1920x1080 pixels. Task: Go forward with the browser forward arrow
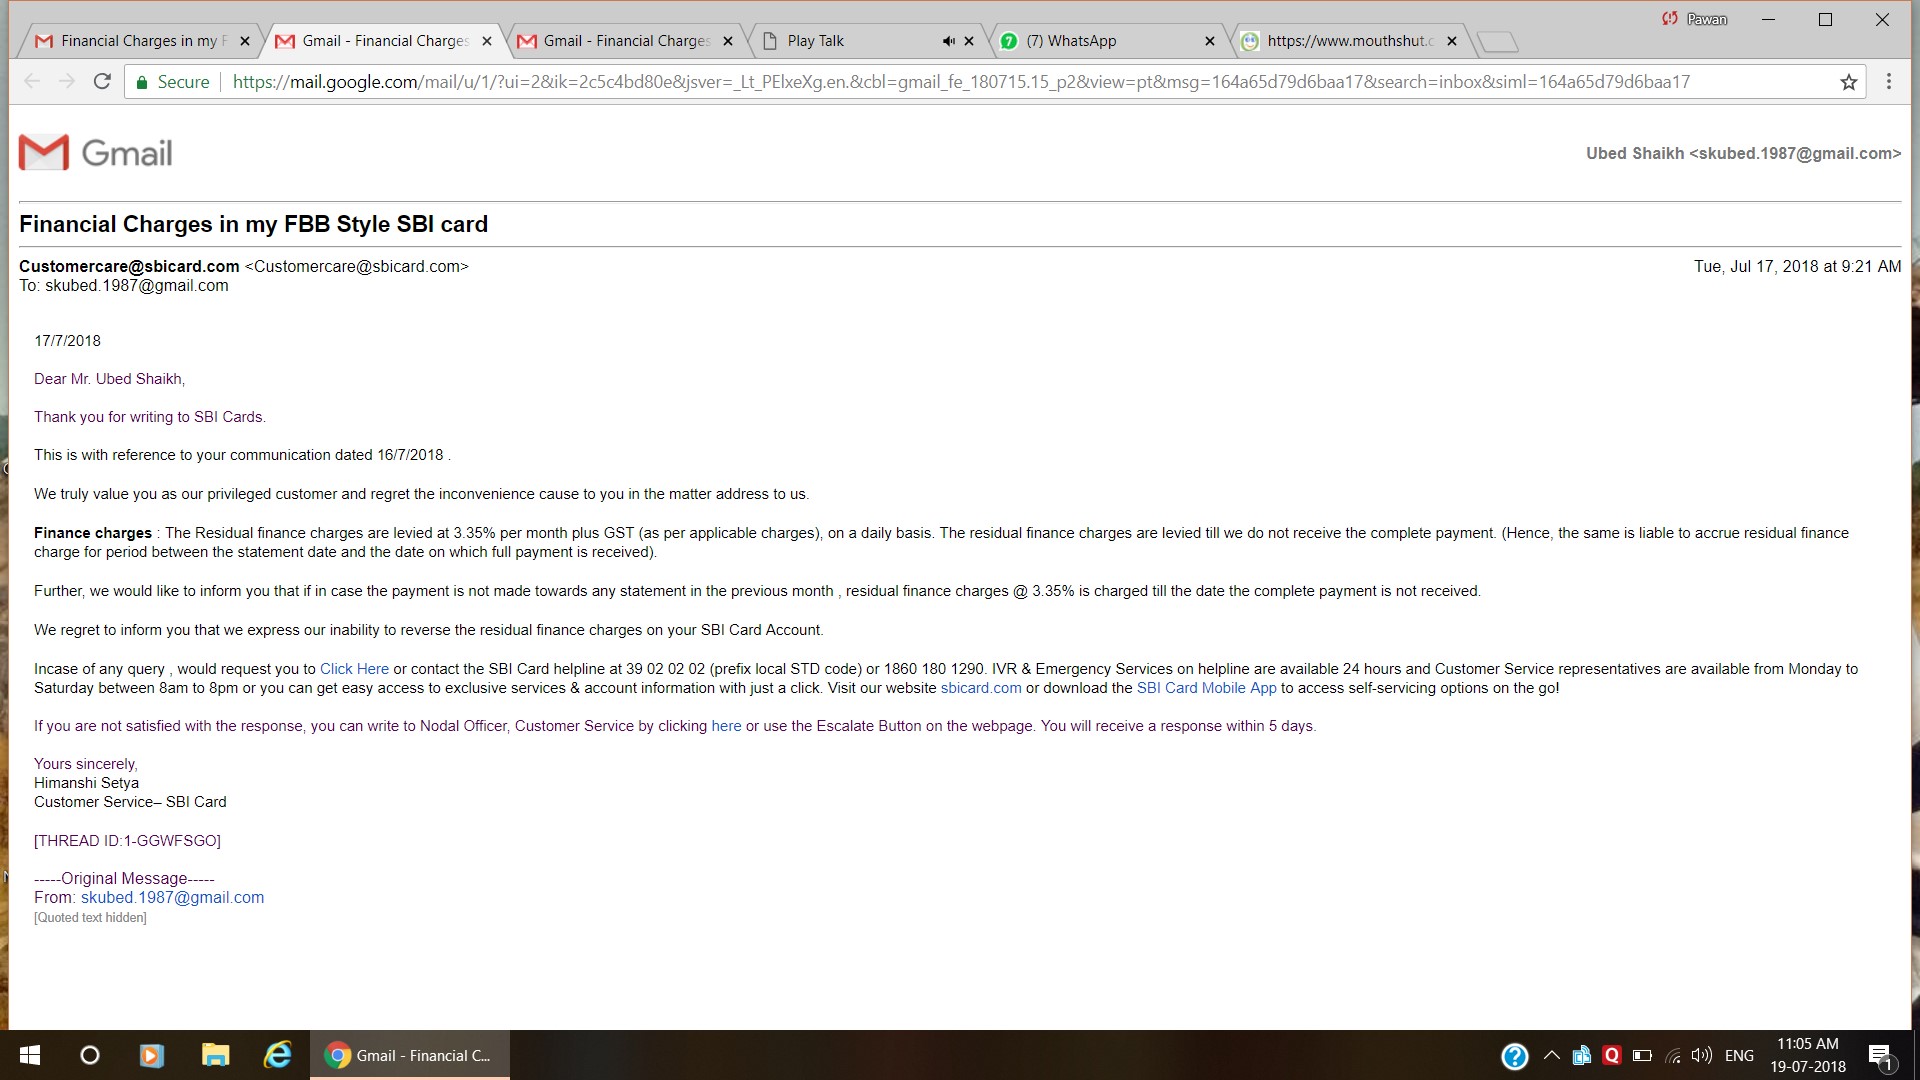(67, 82)
